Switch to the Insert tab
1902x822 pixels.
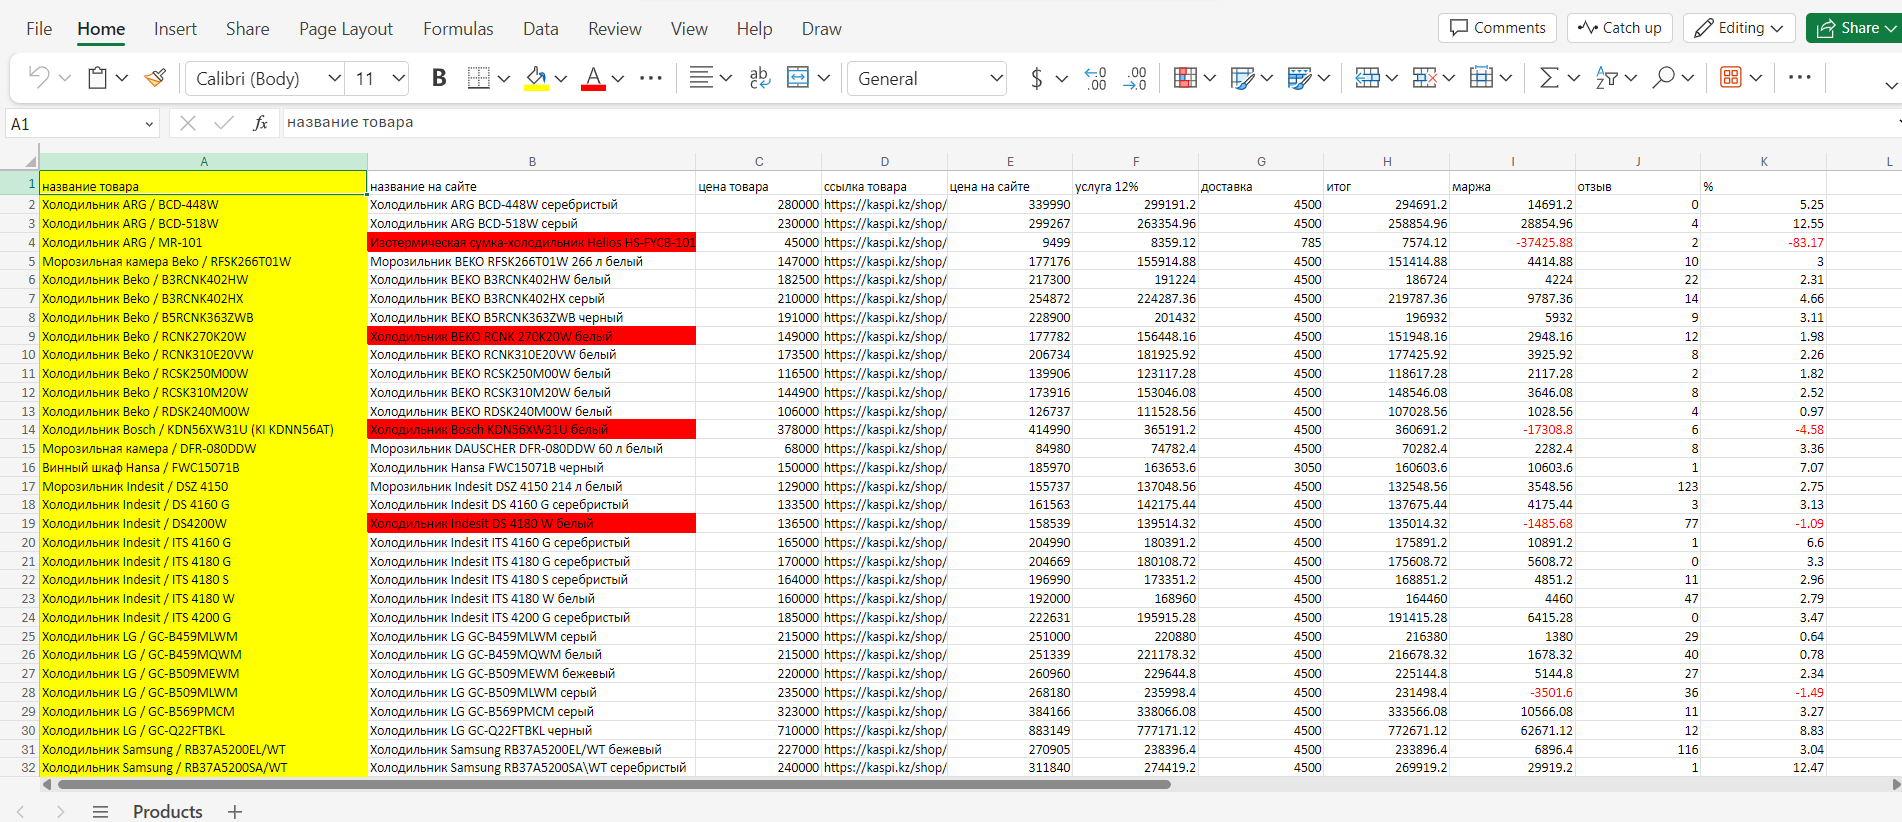(x=175, y=29)
